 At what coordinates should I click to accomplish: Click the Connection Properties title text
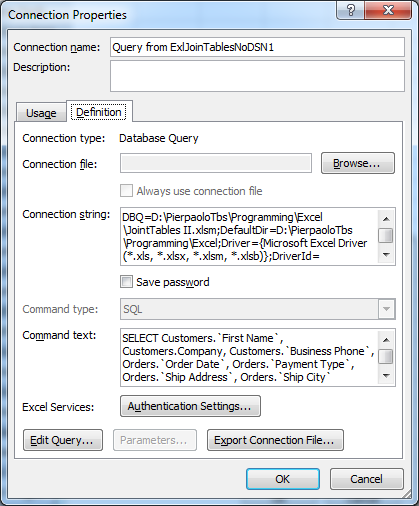click(x=67, y=15)
